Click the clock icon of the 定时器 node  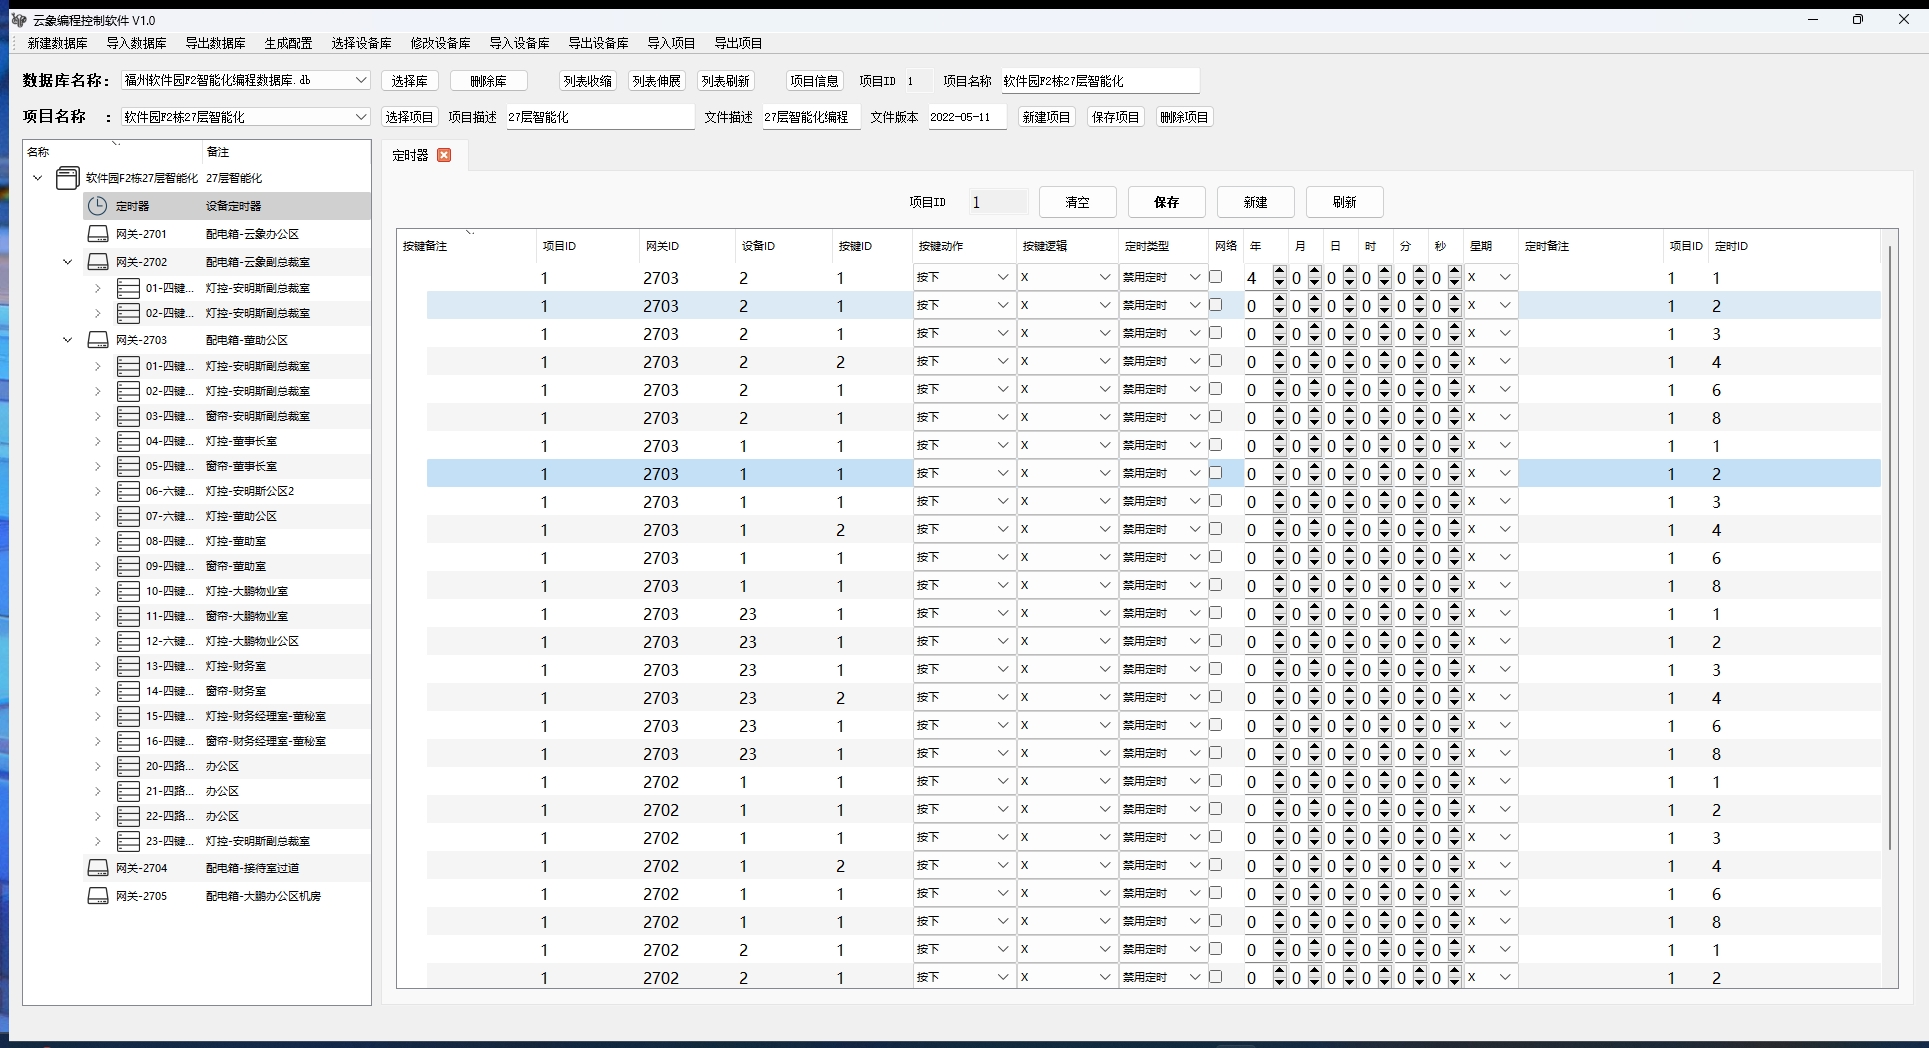(97, 206)
